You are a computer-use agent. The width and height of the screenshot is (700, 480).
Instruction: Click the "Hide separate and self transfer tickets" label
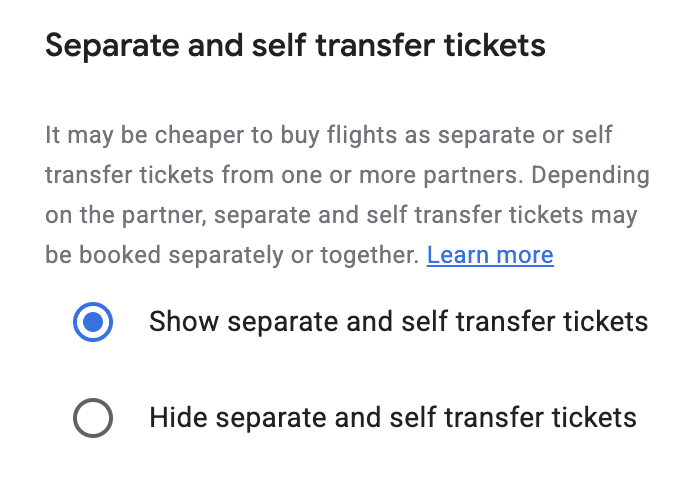392,417
